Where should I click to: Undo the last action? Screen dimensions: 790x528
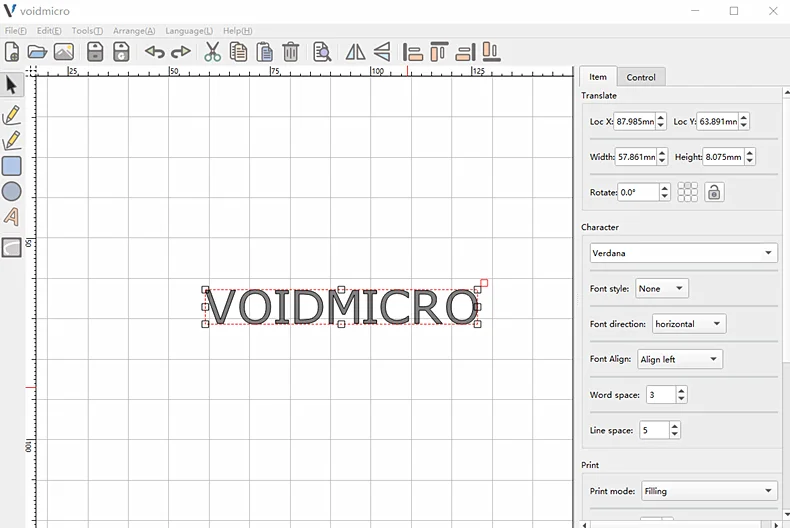(x=155, y=52)
